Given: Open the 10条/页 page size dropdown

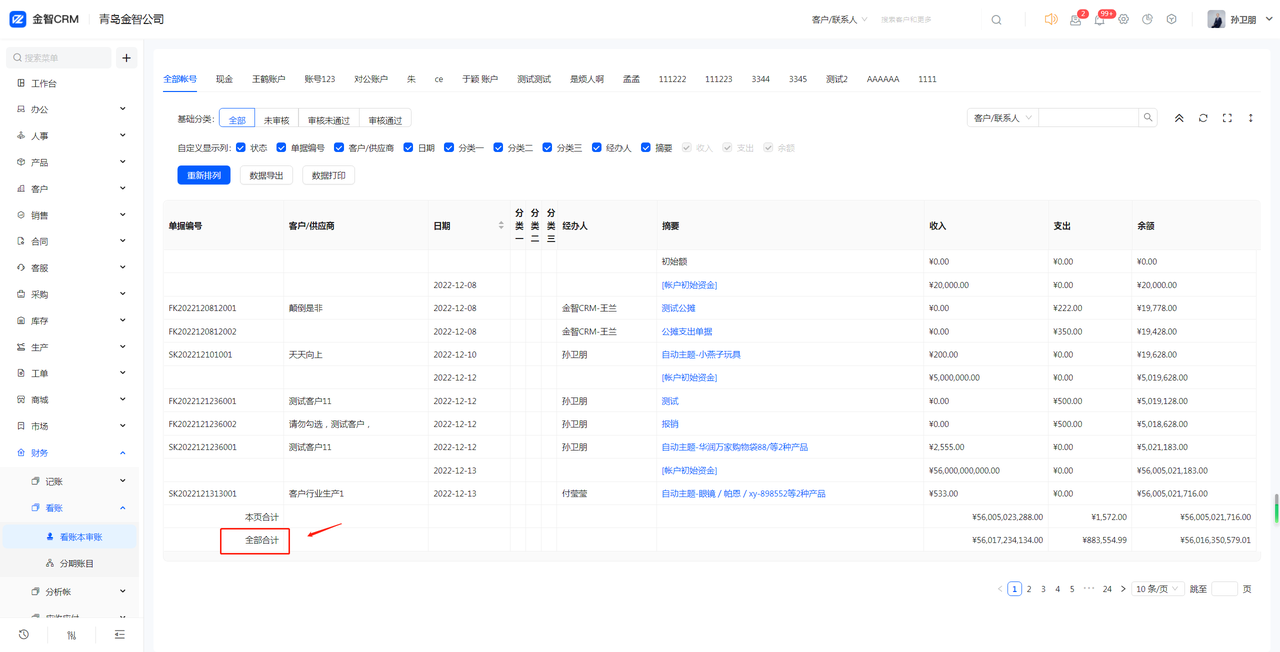Looking at the screenshot, I should point(1160,589).
